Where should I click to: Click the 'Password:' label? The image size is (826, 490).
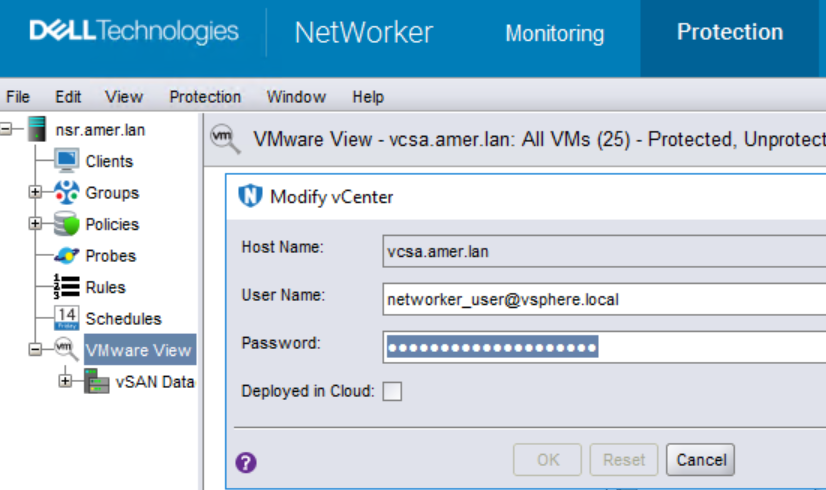(281, 343)
